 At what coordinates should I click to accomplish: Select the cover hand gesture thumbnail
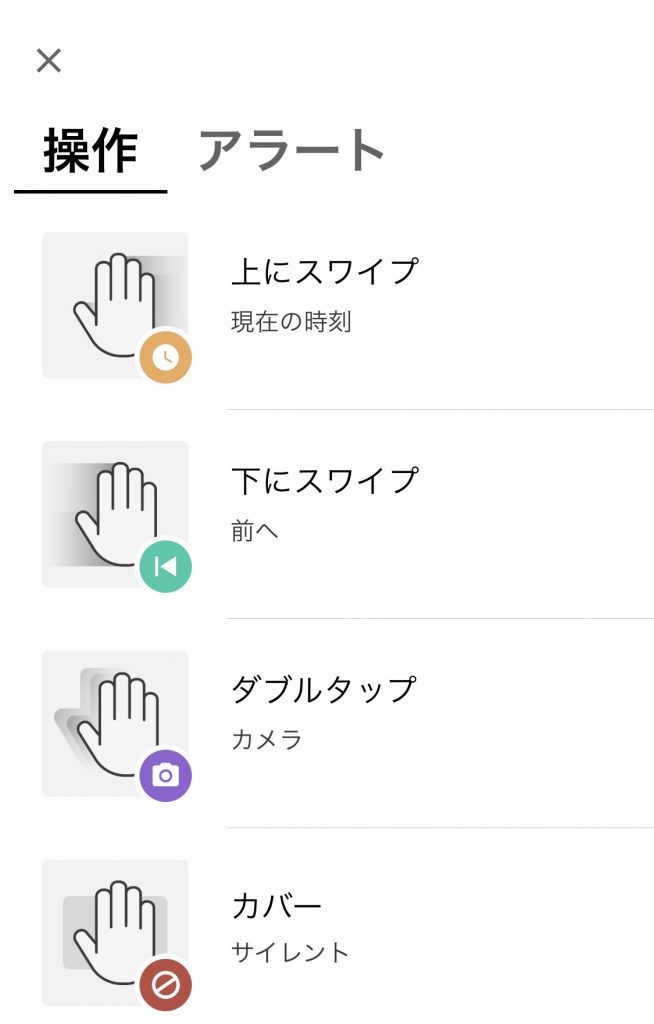pyautogui.click(x=113, y=929)
